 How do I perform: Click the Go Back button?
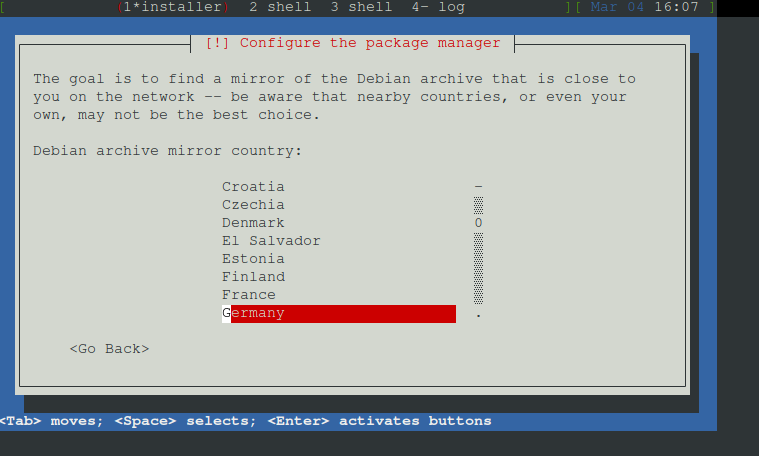pyautogui.click(x=109, y=349)
